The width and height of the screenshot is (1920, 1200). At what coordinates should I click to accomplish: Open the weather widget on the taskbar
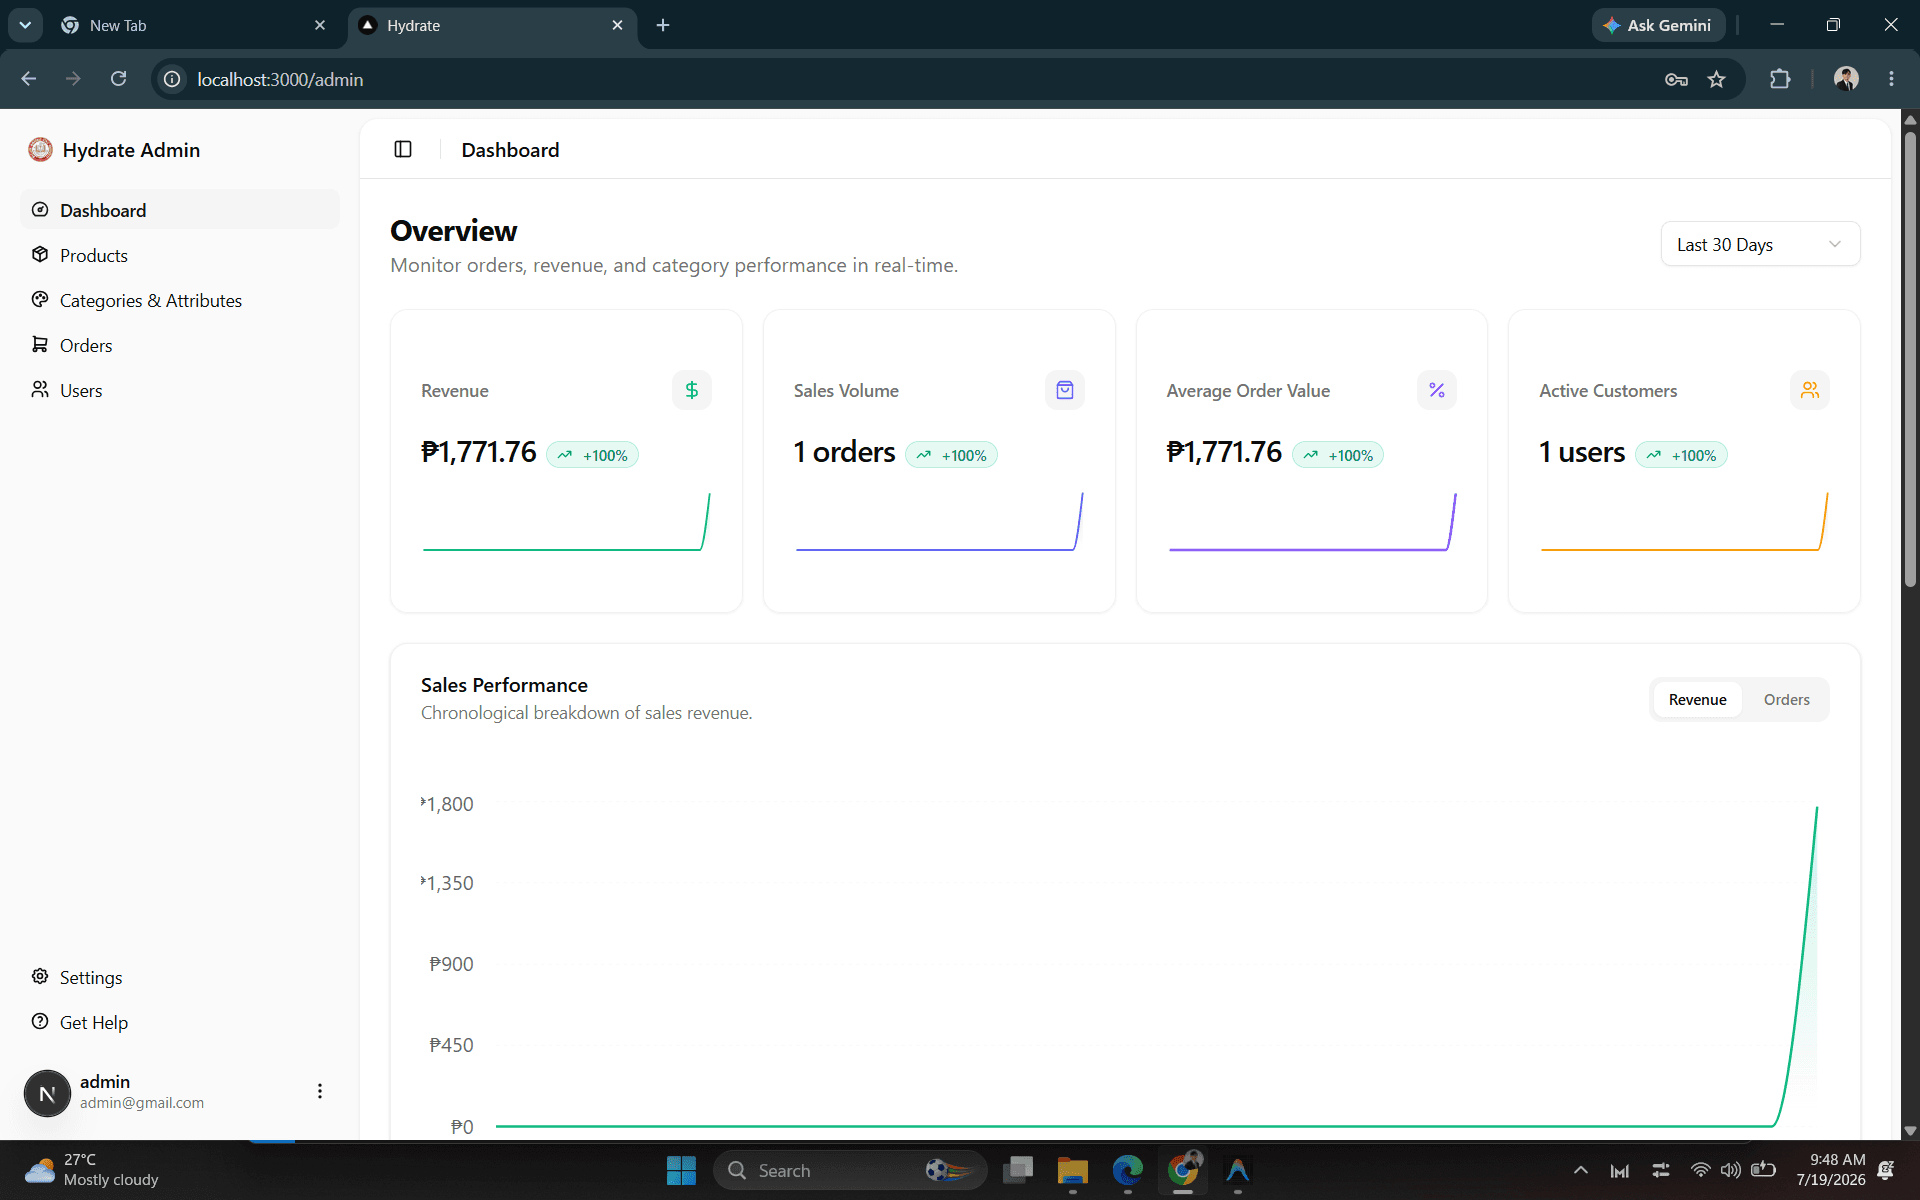point(92,1170)
